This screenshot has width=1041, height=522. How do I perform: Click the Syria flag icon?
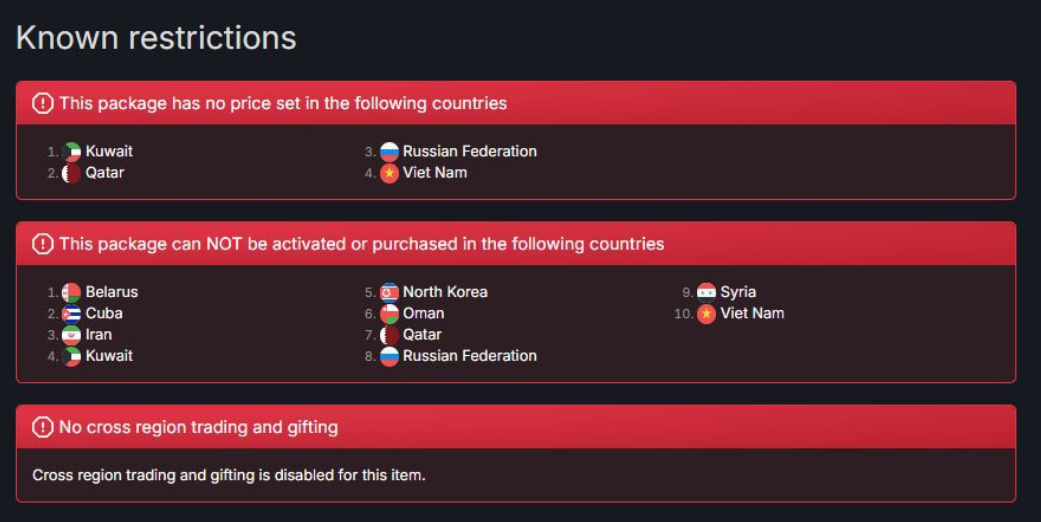pos(706,292)
